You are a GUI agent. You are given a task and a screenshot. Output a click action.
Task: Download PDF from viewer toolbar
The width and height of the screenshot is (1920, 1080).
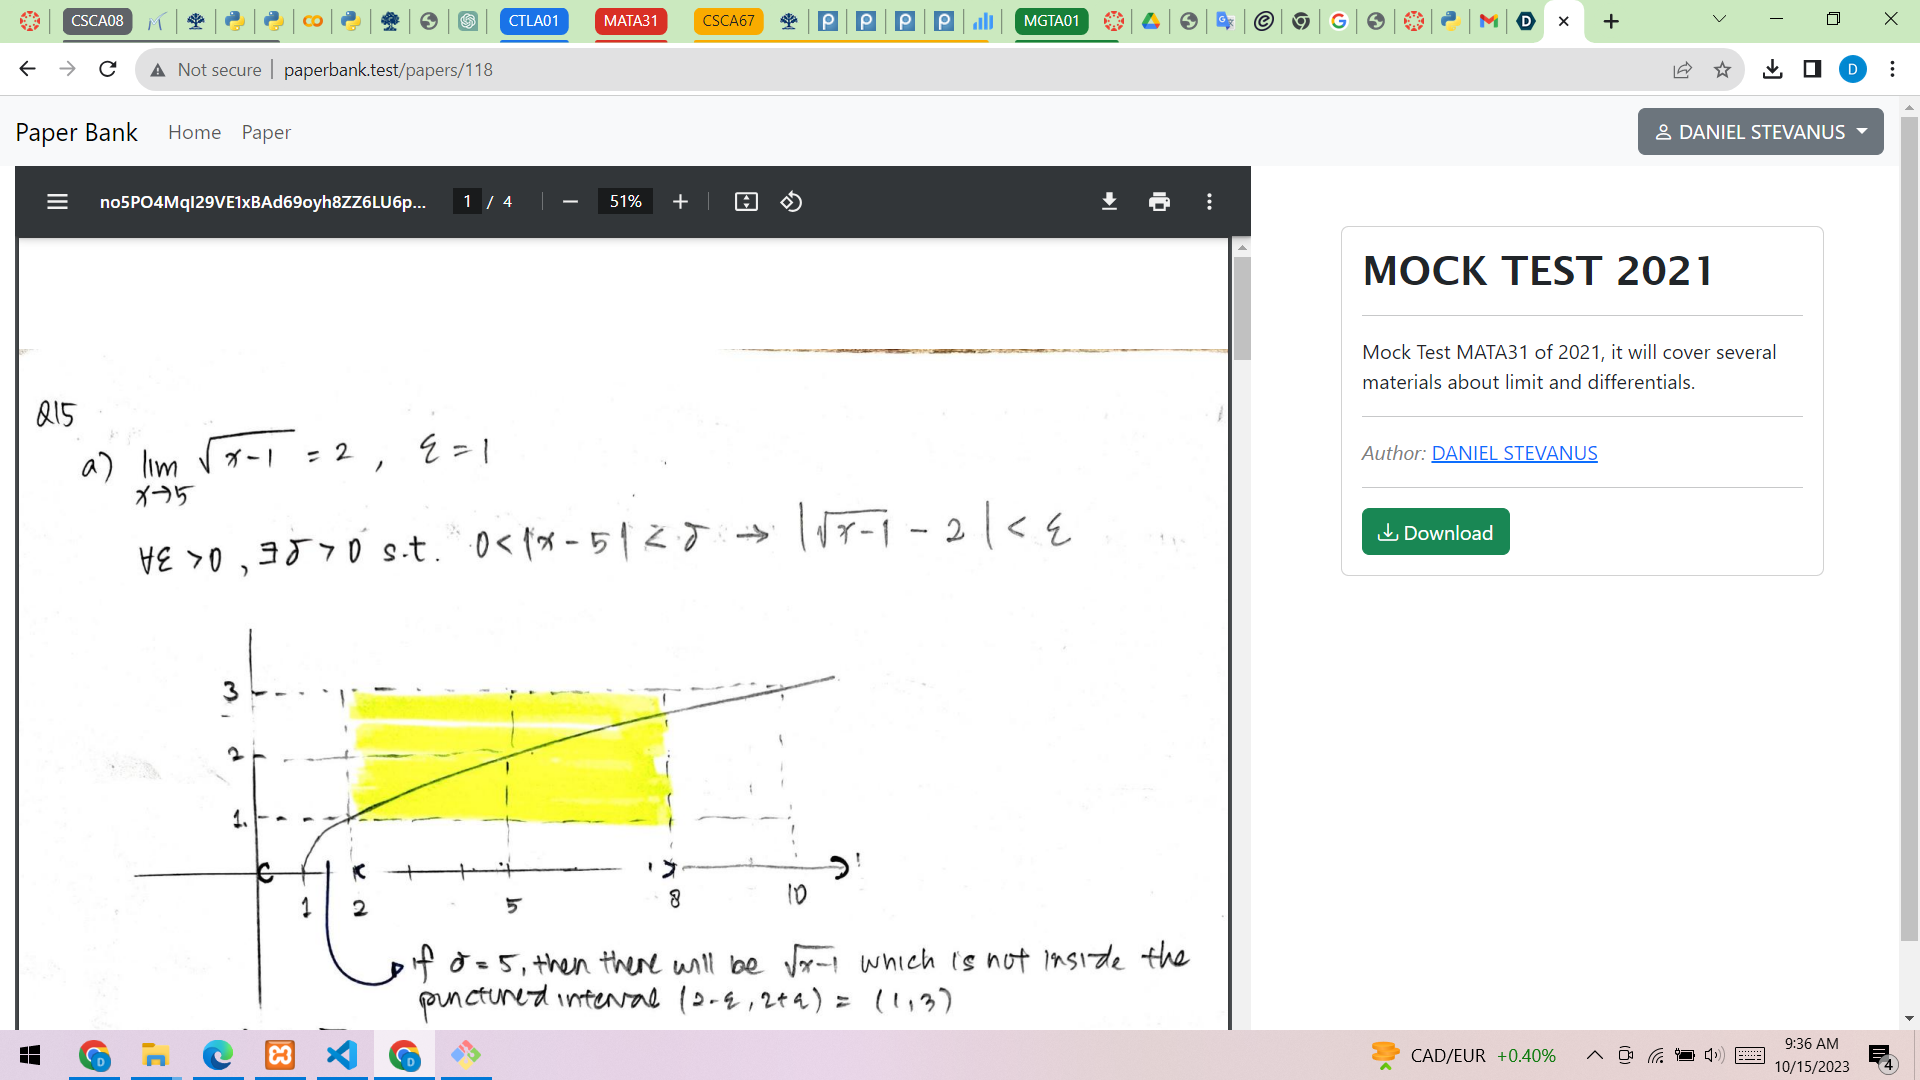[x=1109, y=202]
